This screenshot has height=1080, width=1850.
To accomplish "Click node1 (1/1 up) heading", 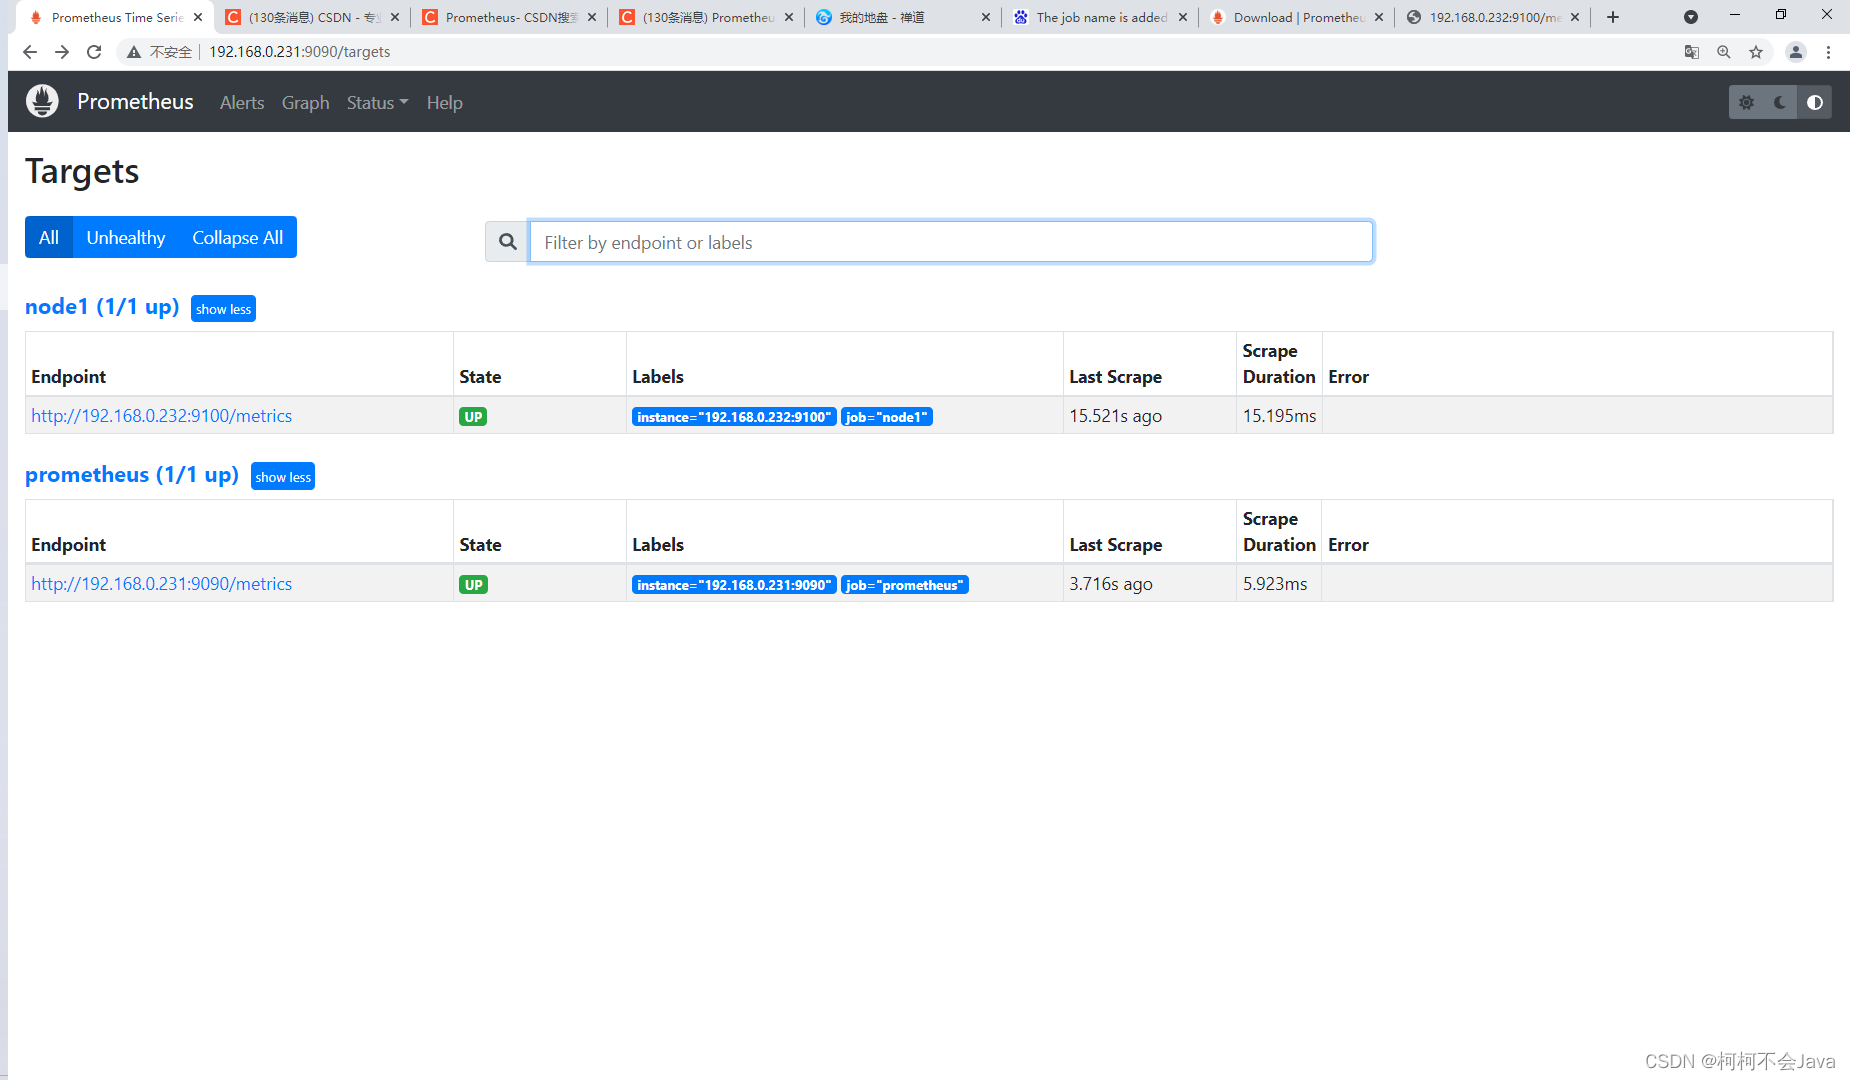I will pos(102,307).
